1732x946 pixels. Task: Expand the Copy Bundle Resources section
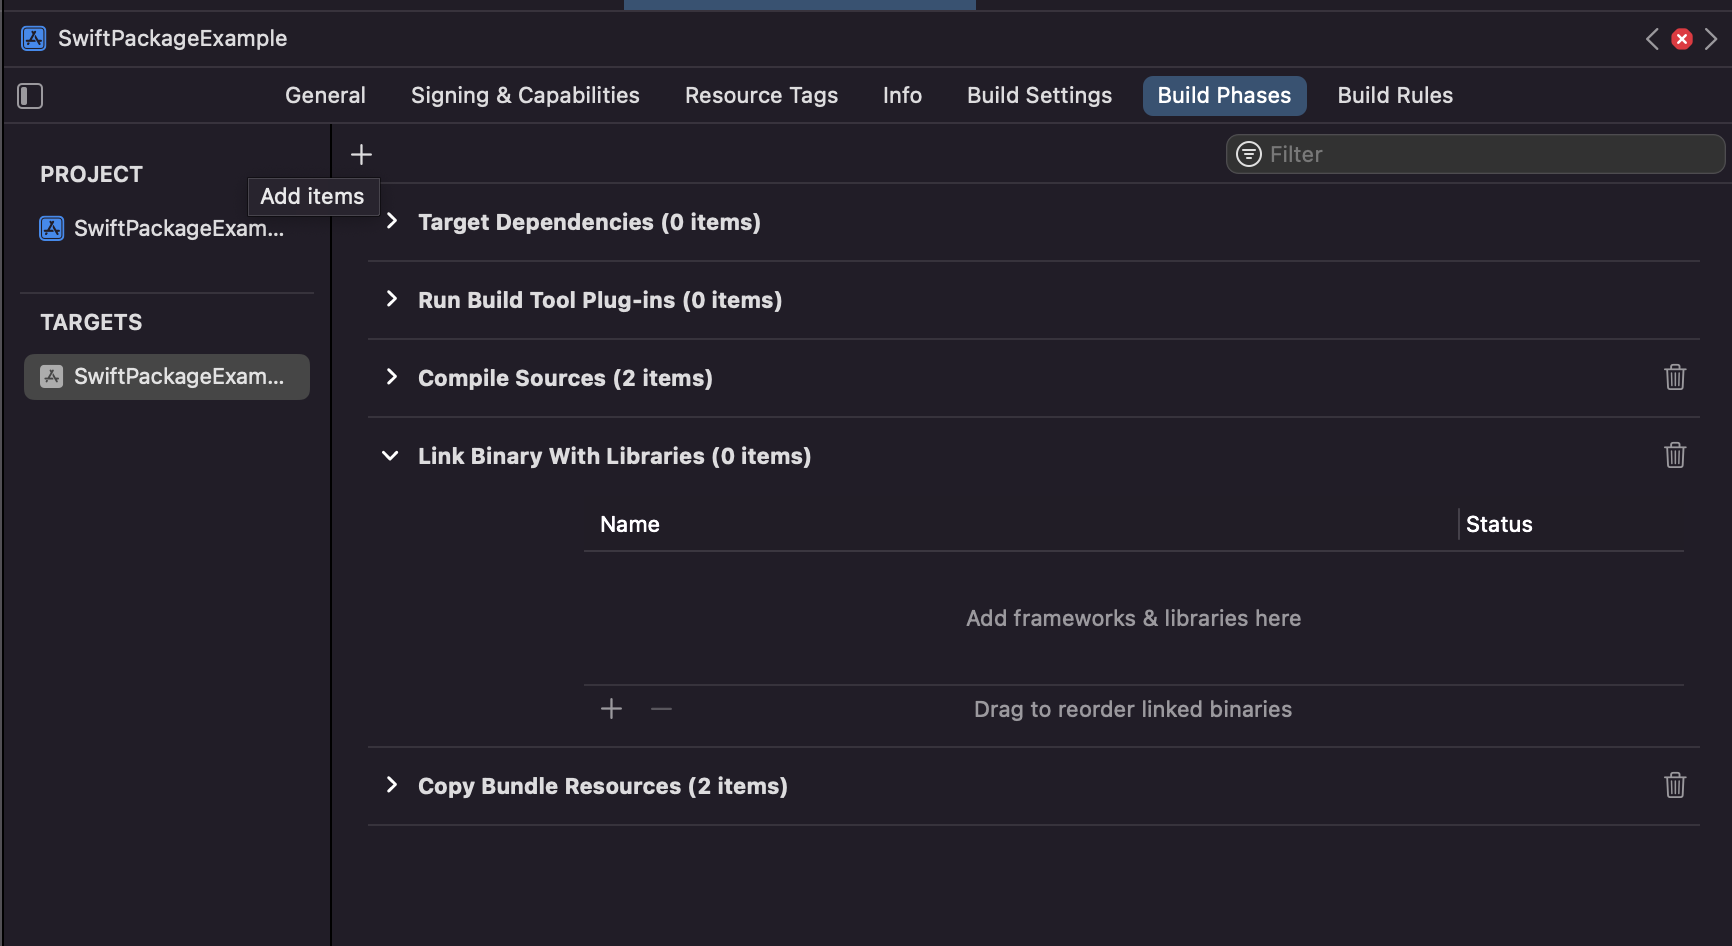(x=392, y=785)
